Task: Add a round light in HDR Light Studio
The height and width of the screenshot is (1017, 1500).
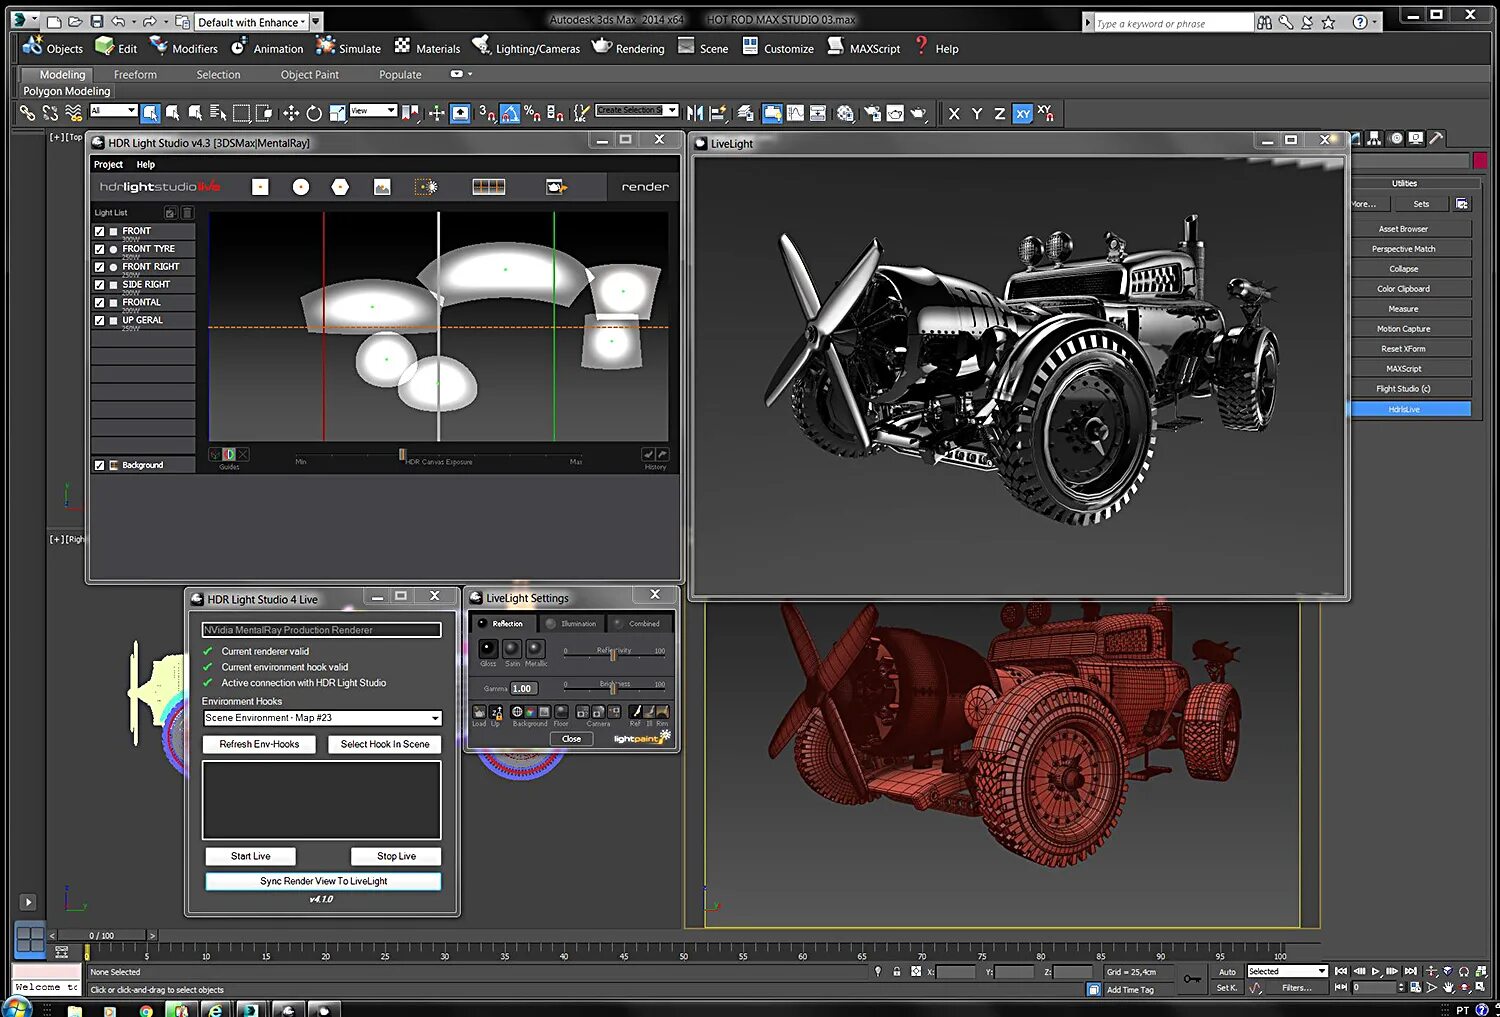Action: 300,187
